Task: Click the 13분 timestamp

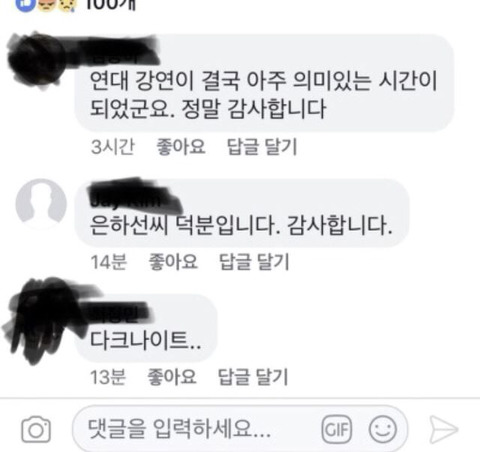Action: tap(108, 377)
